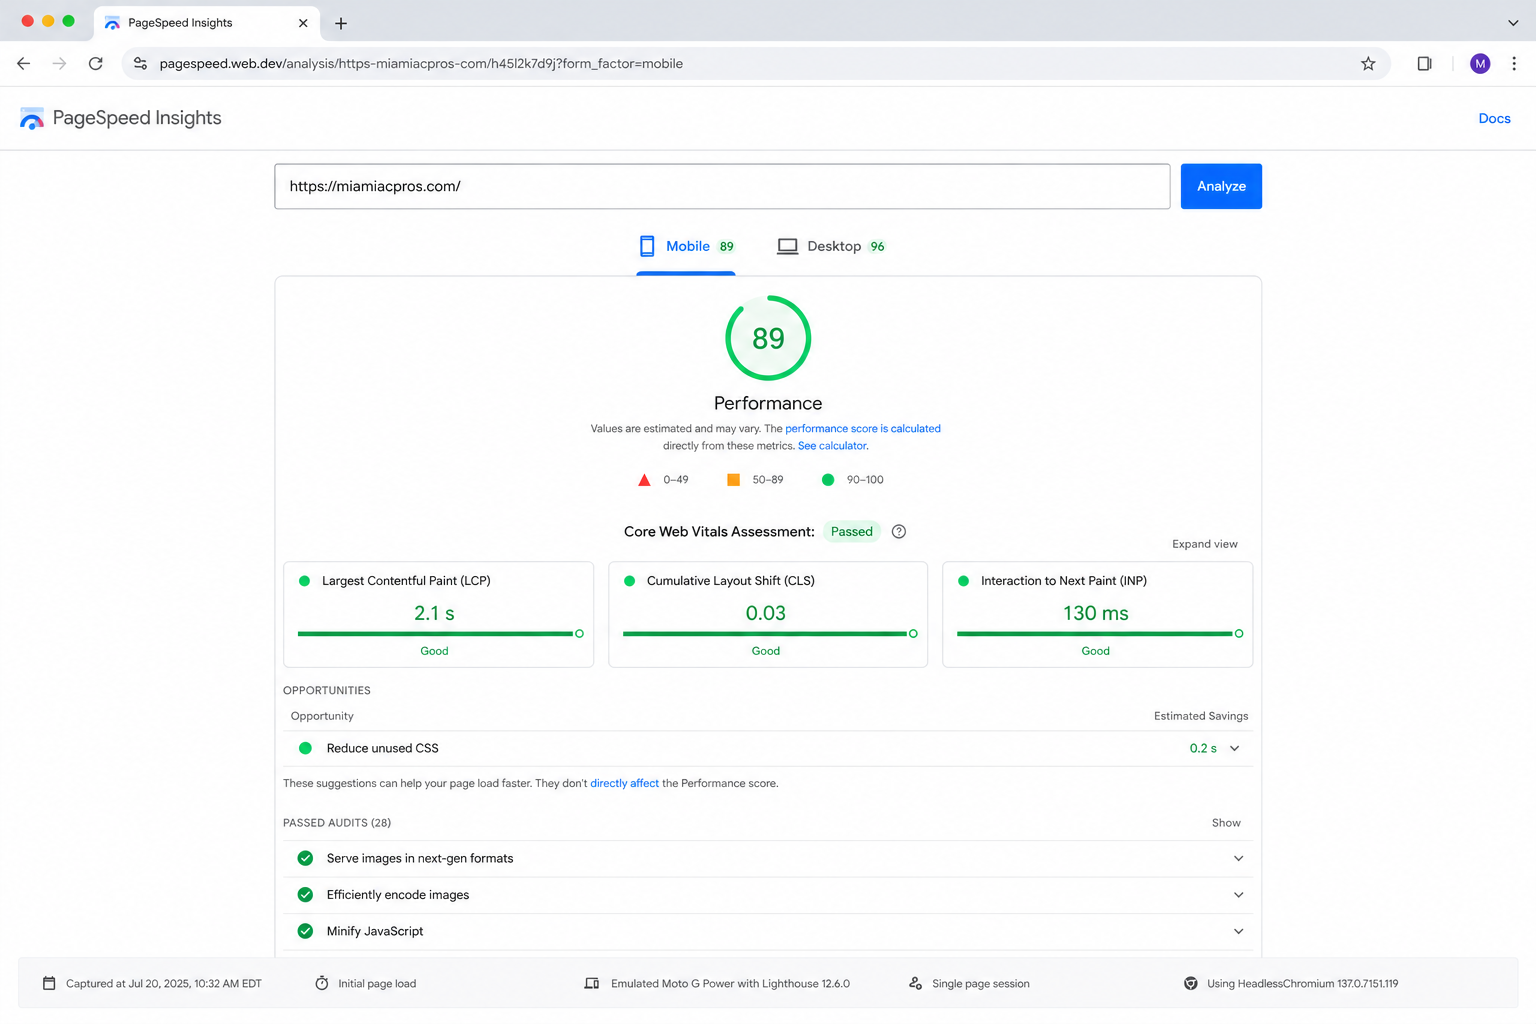Viewport: 1536px width, 1024px height.
Task: Bookmark this page with the star icon
Action: [1368, 63]
